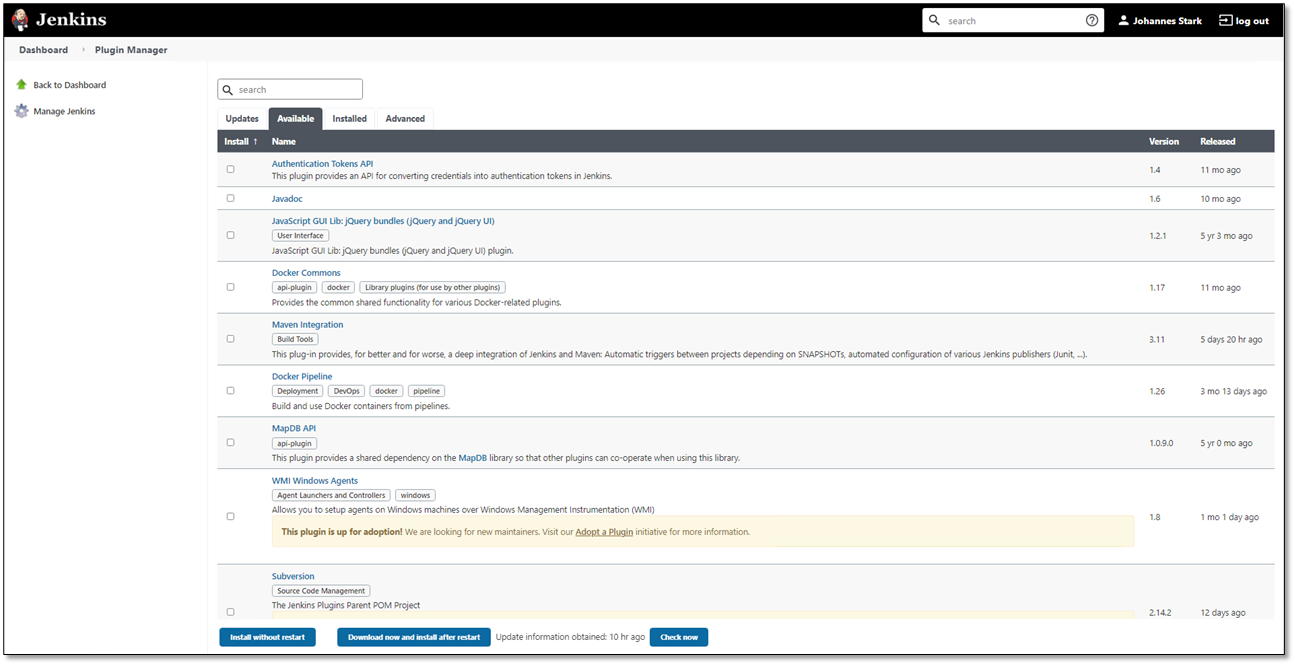1295x665 pixels.
Task: Expand the breadcrumb arrow after Dashboard
Action: [82, 50]
